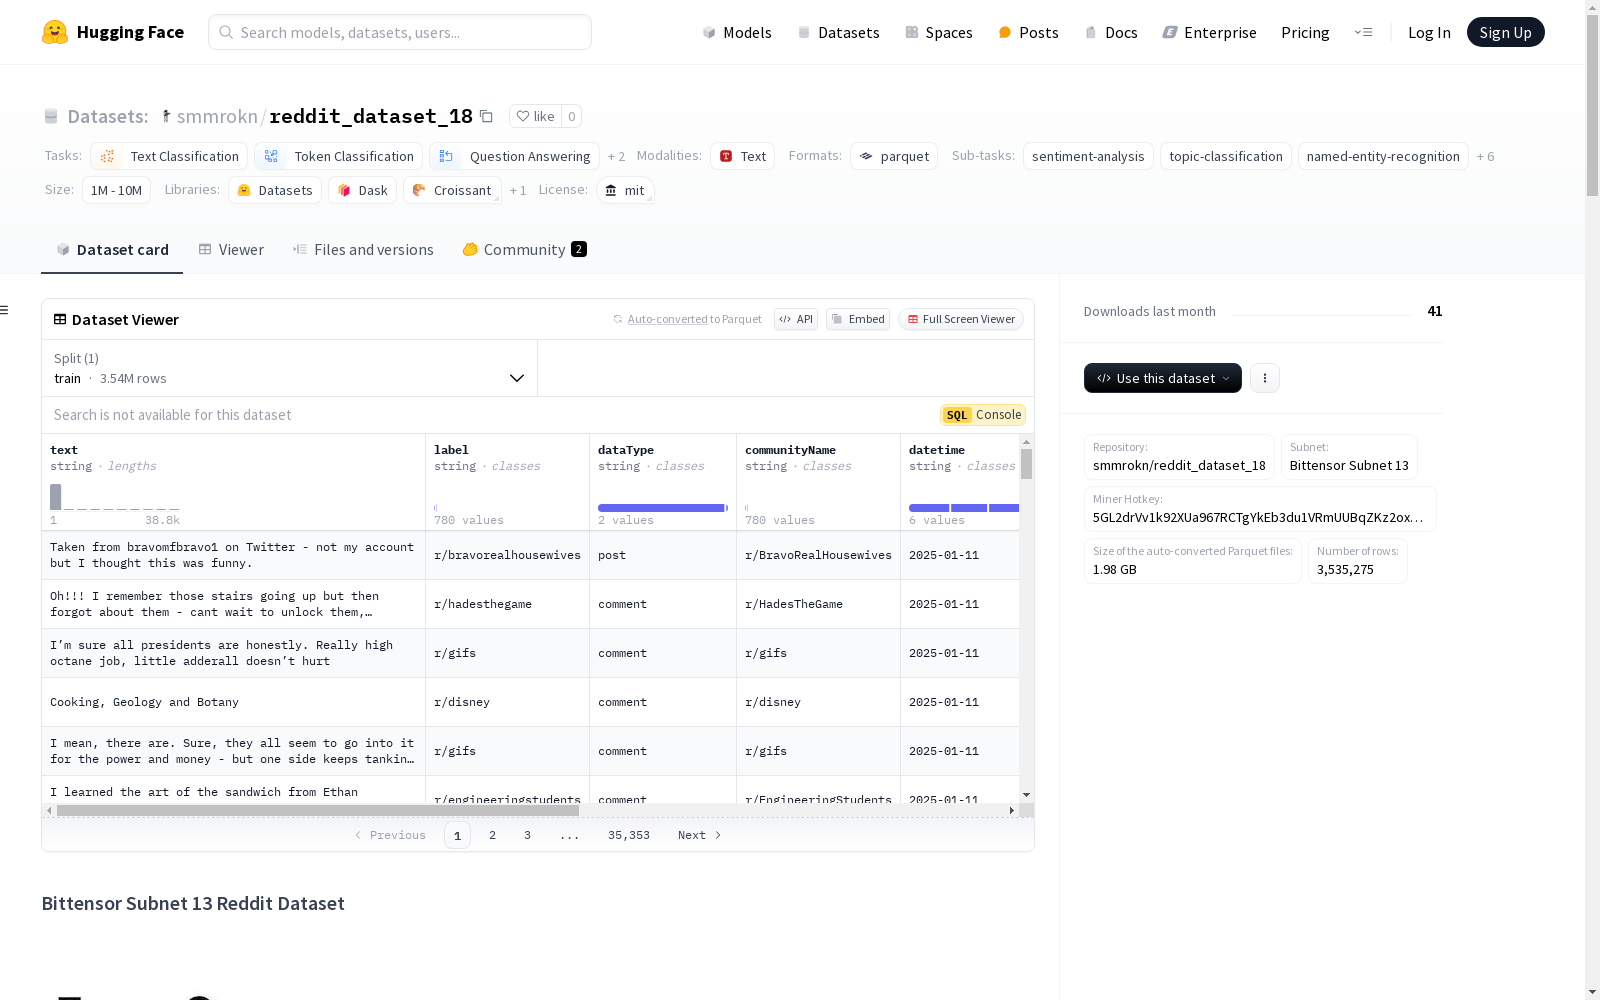The height and width of the screenshot is (1000, 1600).
Task: Click the Log In link
Action: coord(1429,32)
